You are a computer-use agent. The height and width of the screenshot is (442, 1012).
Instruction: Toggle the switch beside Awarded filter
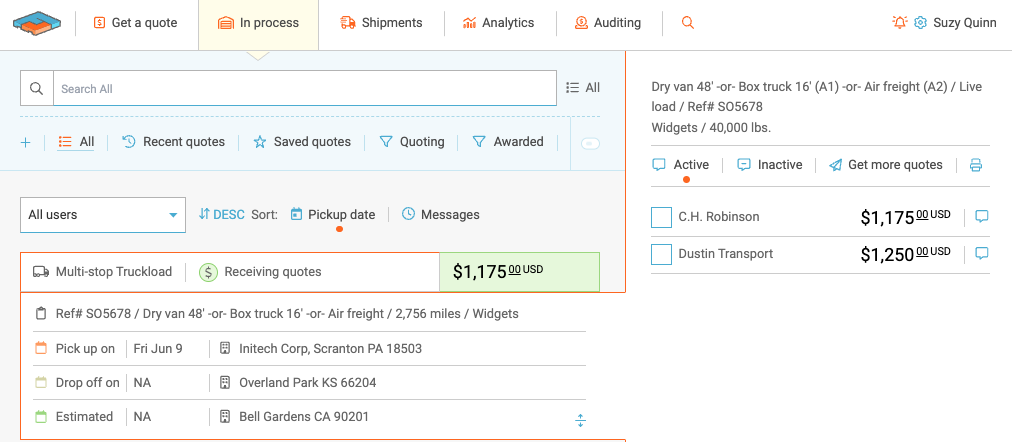point(590,143)
